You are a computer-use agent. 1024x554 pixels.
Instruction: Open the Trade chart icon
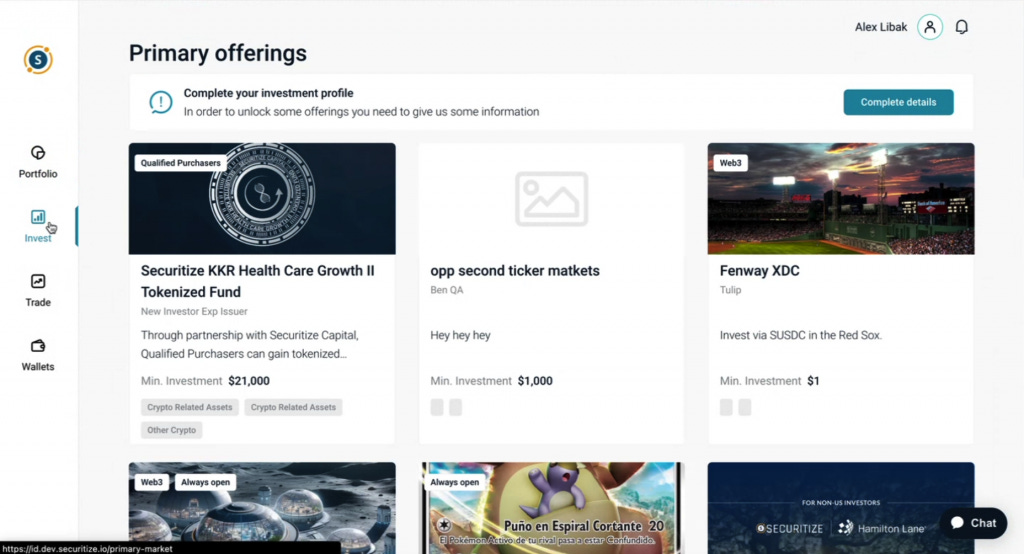[38, 282]
